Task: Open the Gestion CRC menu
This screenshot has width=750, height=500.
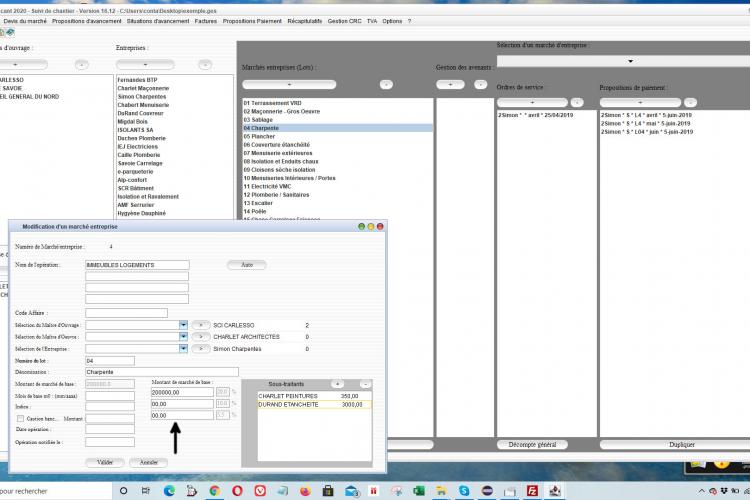Action: [x=344, y=21]
